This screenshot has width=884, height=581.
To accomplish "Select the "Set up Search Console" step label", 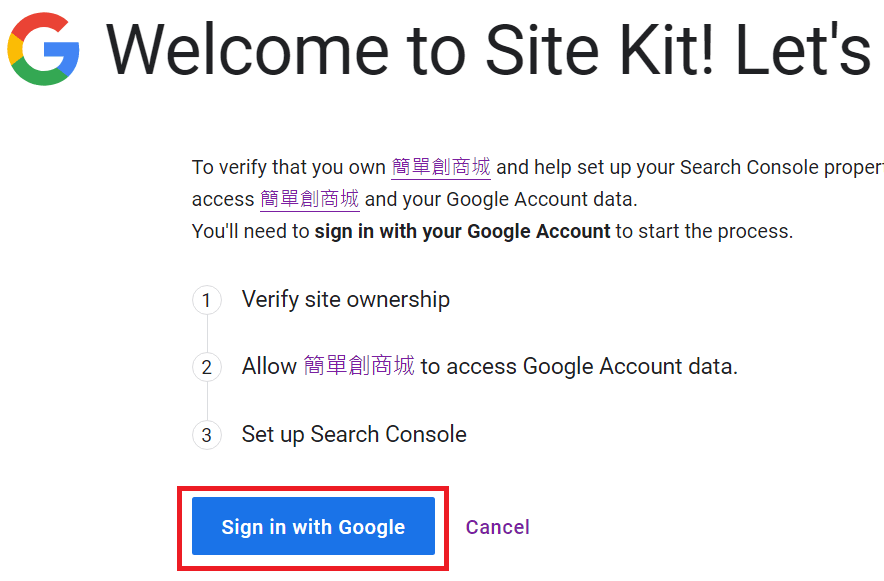I will [x=354, y=434].
